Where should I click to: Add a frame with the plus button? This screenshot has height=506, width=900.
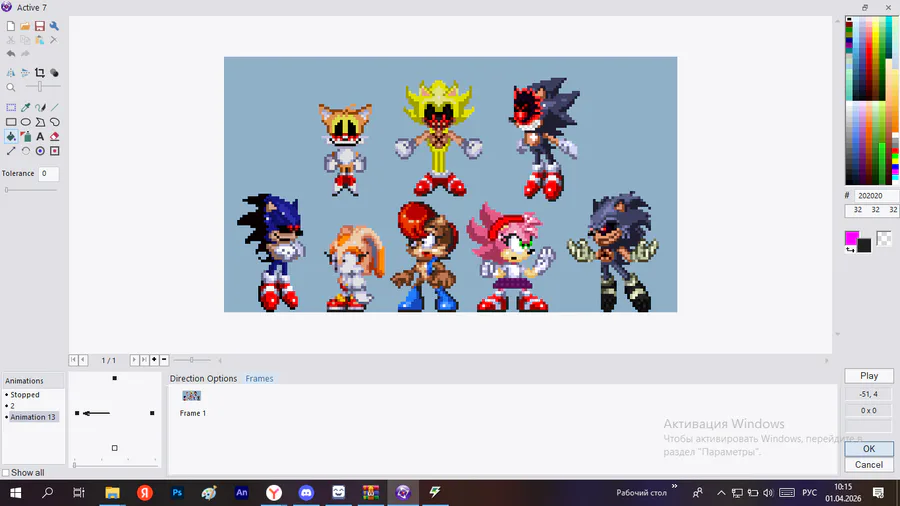(154, 360)
